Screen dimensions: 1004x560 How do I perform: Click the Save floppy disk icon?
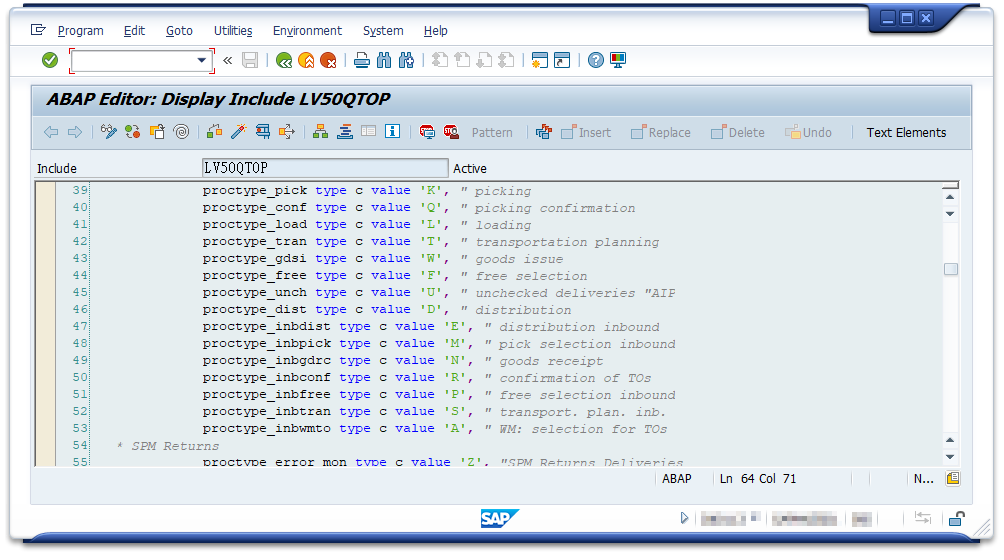tap(250, 60)
